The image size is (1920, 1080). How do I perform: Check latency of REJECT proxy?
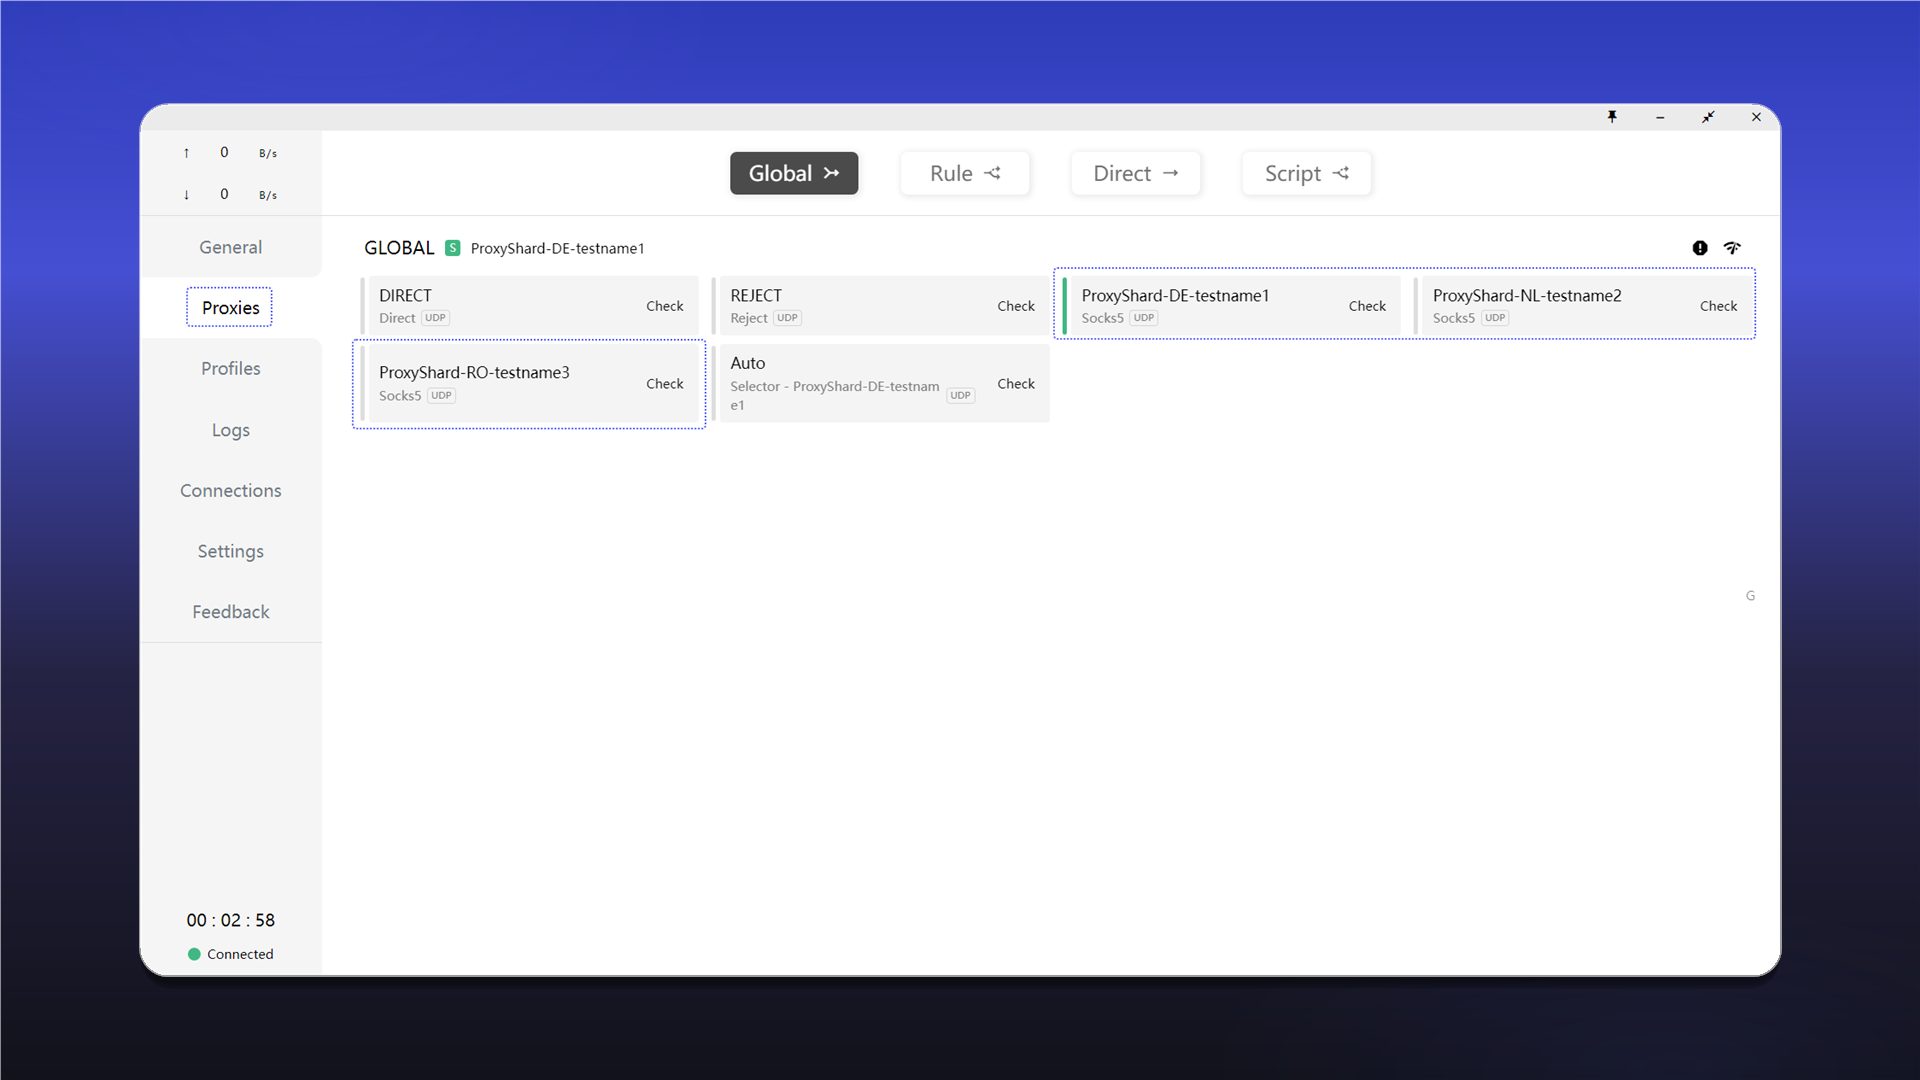[x=1016, y=306]
